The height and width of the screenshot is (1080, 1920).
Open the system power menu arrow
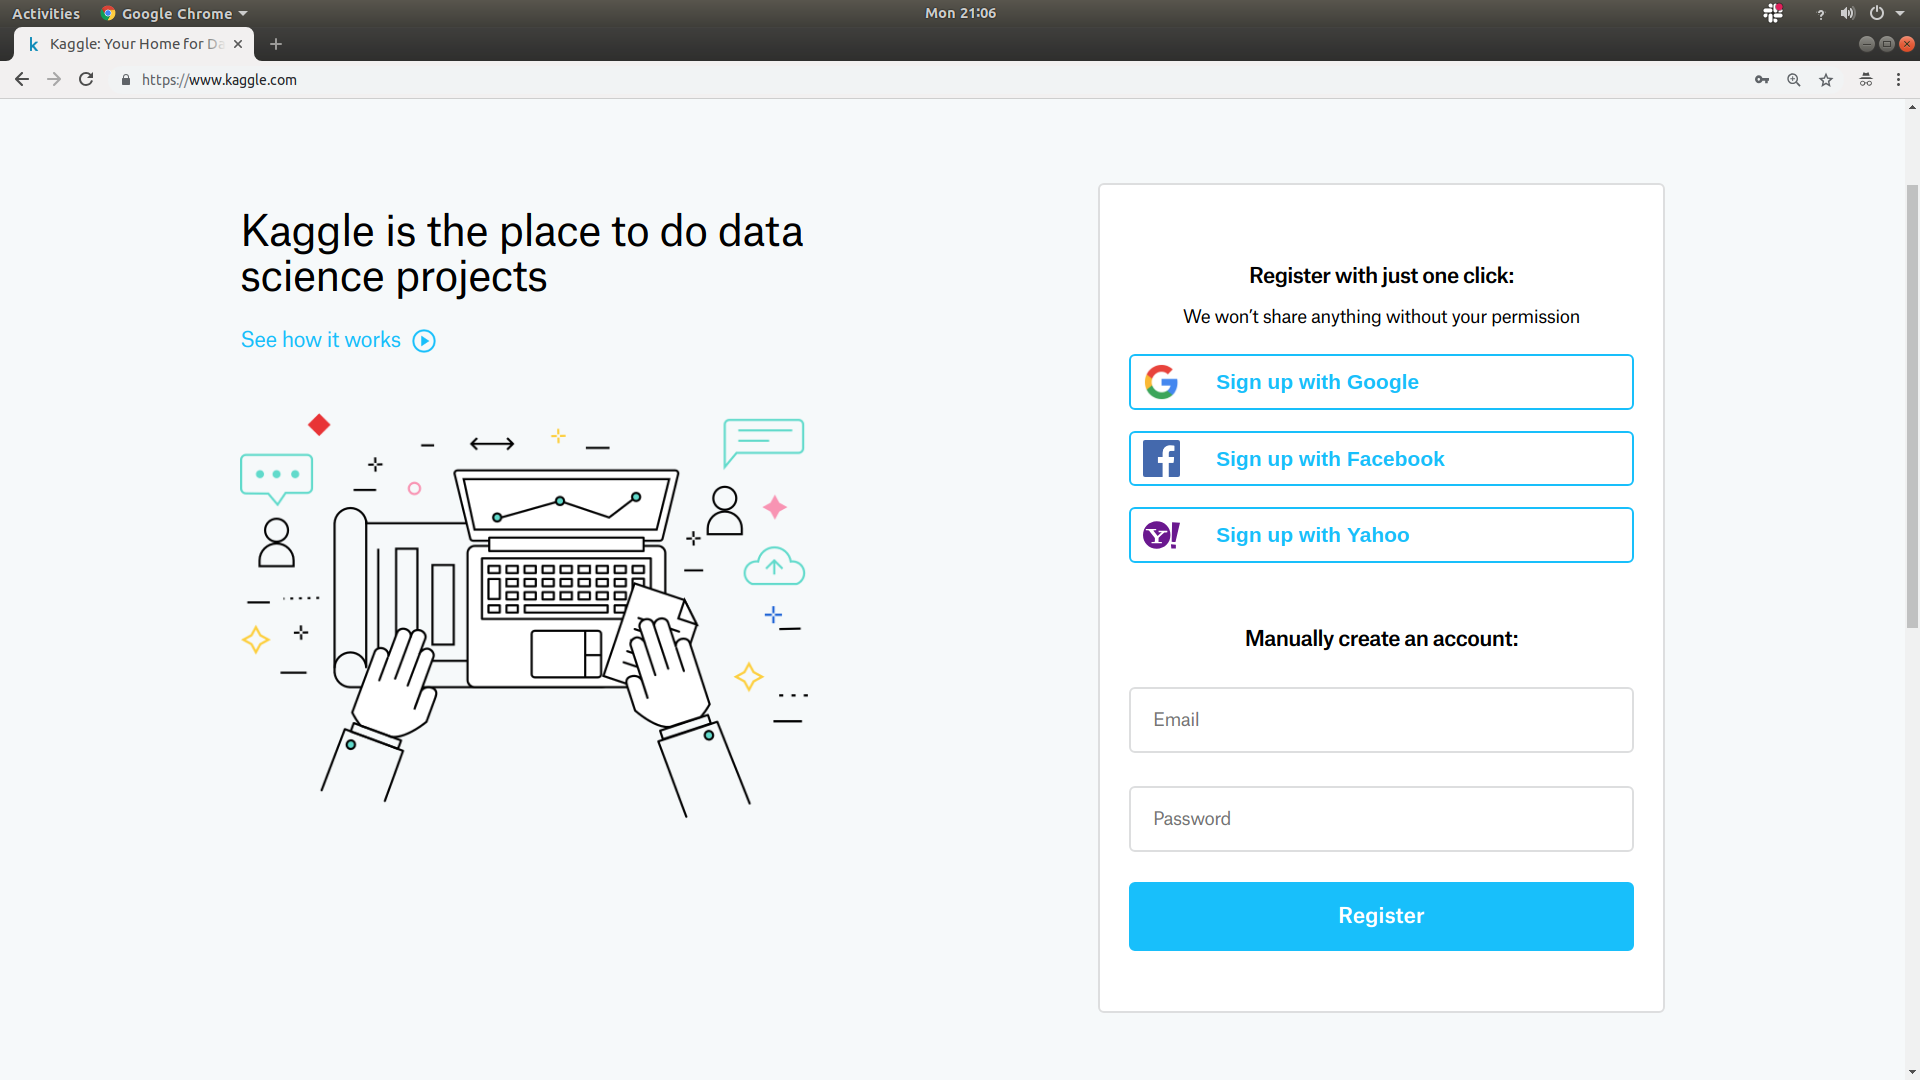click(1900, 13)
